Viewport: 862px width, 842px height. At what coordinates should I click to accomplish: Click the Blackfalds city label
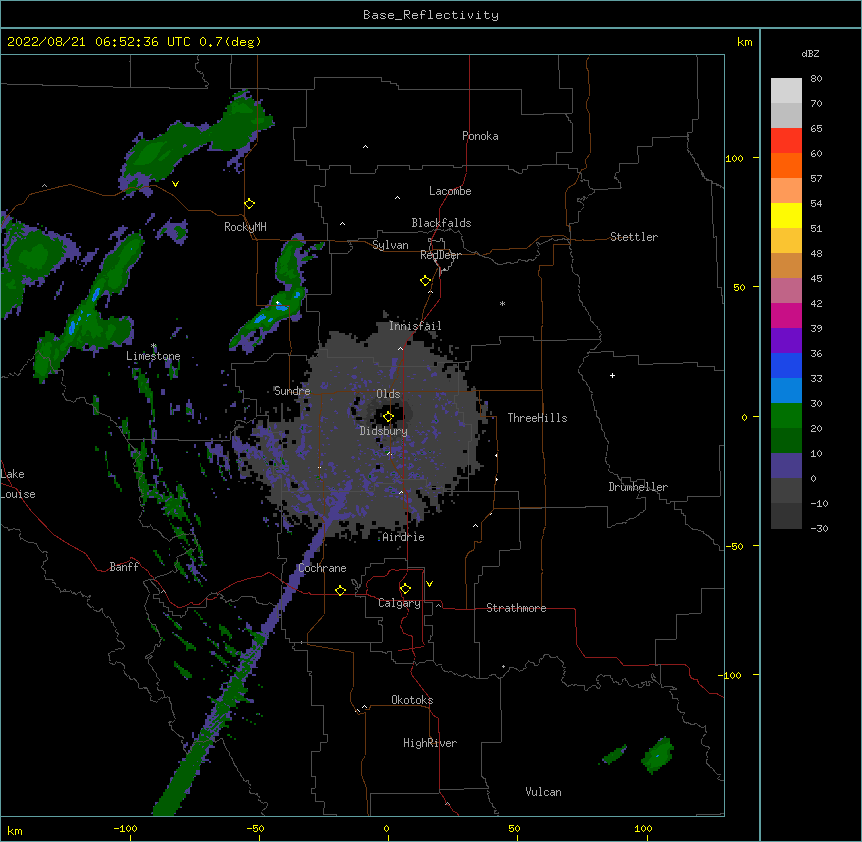click(x=441, y=223)
